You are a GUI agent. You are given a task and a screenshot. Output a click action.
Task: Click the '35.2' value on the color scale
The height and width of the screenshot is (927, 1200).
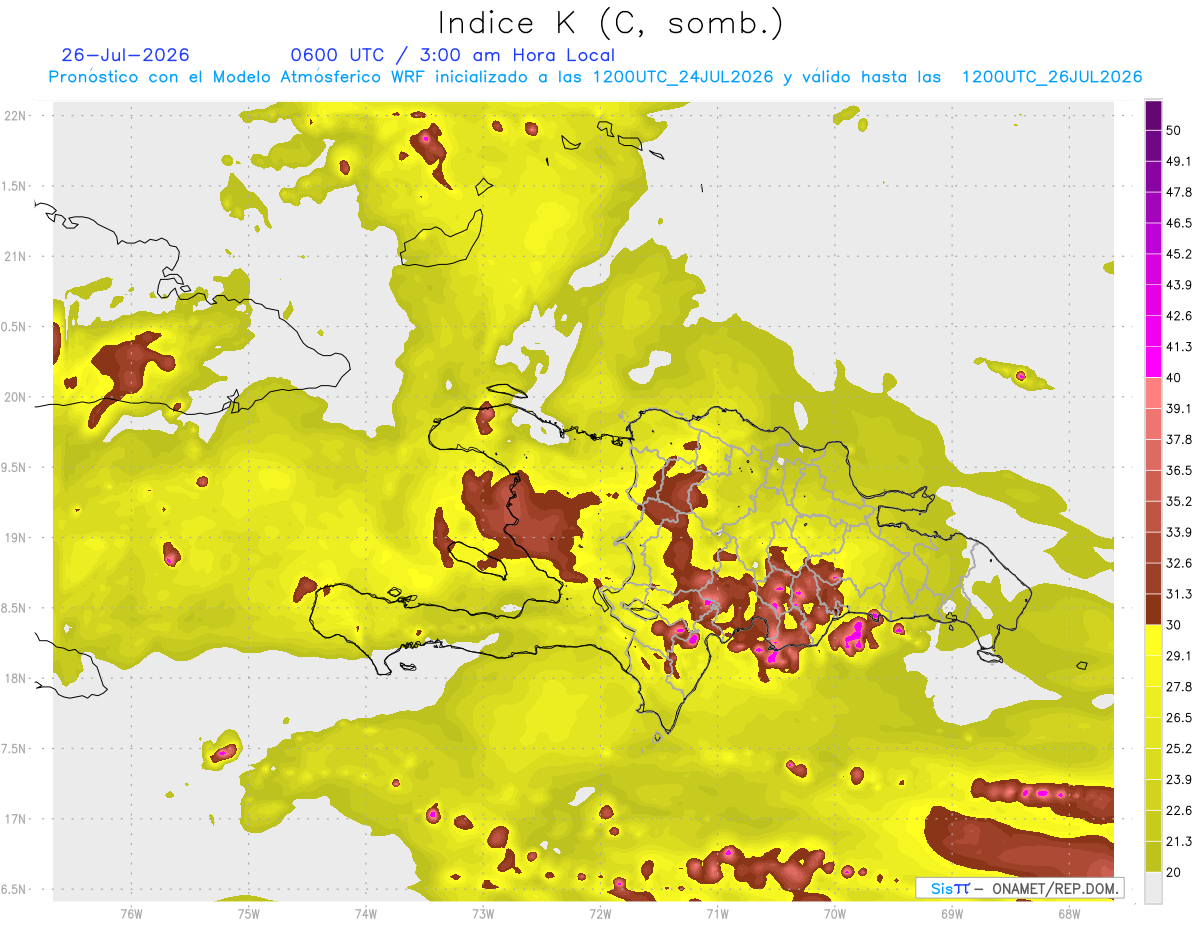(1178, 502)
